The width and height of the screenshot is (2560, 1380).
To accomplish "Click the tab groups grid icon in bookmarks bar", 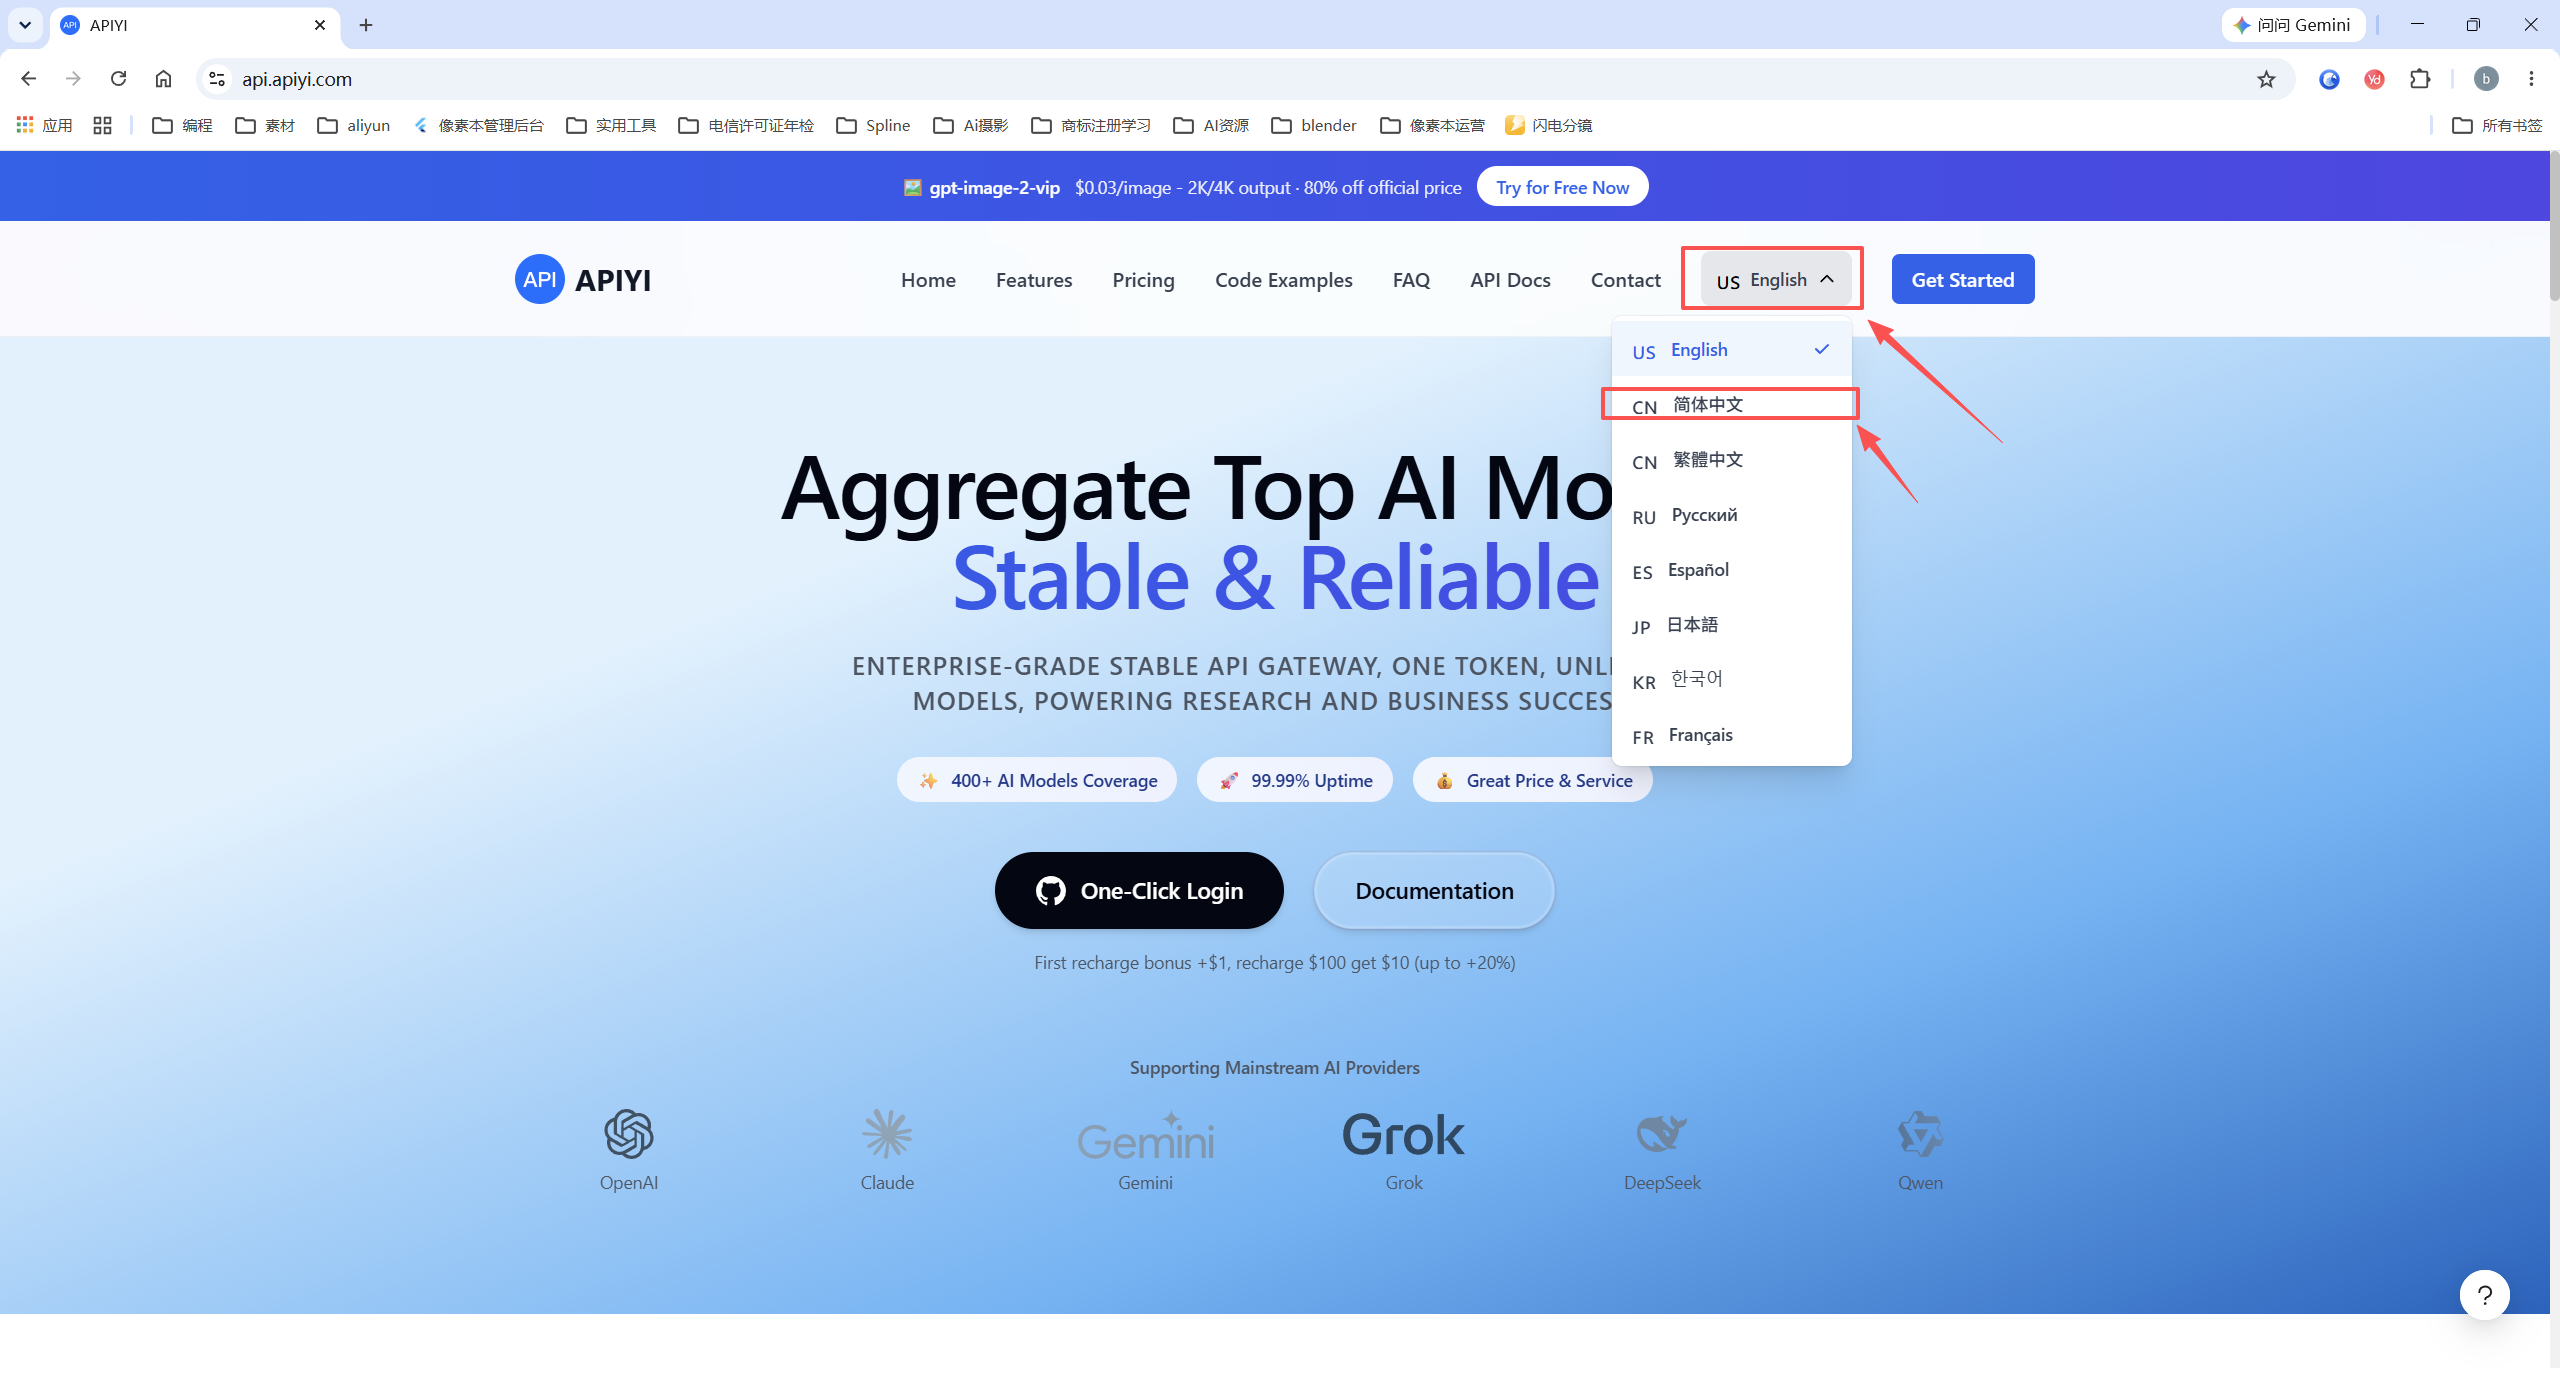I will (x=102, y=125).
